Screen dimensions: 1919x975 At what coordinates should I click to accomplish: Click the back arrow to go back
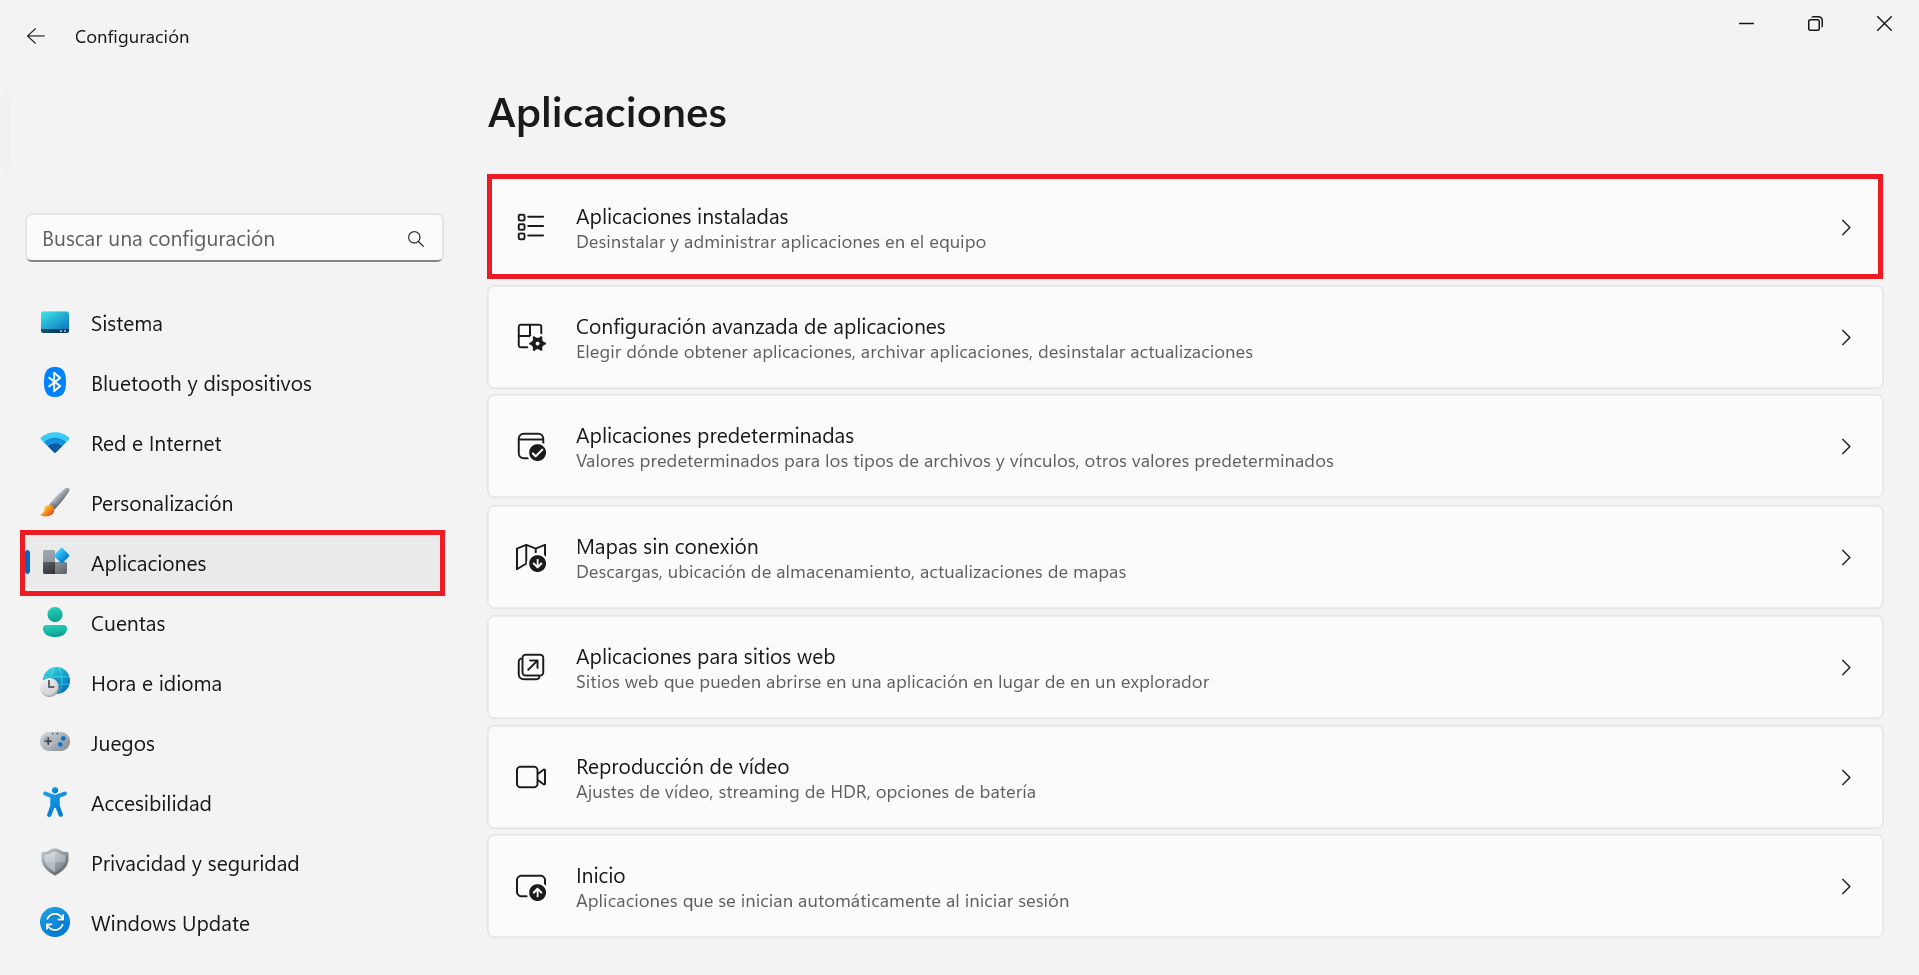[x=35, y=35]
